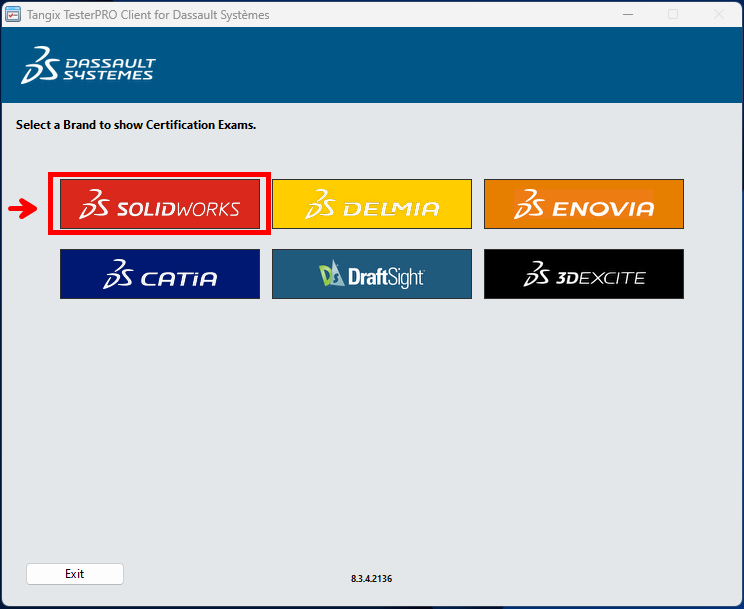Click the version number 8.3.4.2136
Viewport: 744px width, 609px height.
(371, 579)
